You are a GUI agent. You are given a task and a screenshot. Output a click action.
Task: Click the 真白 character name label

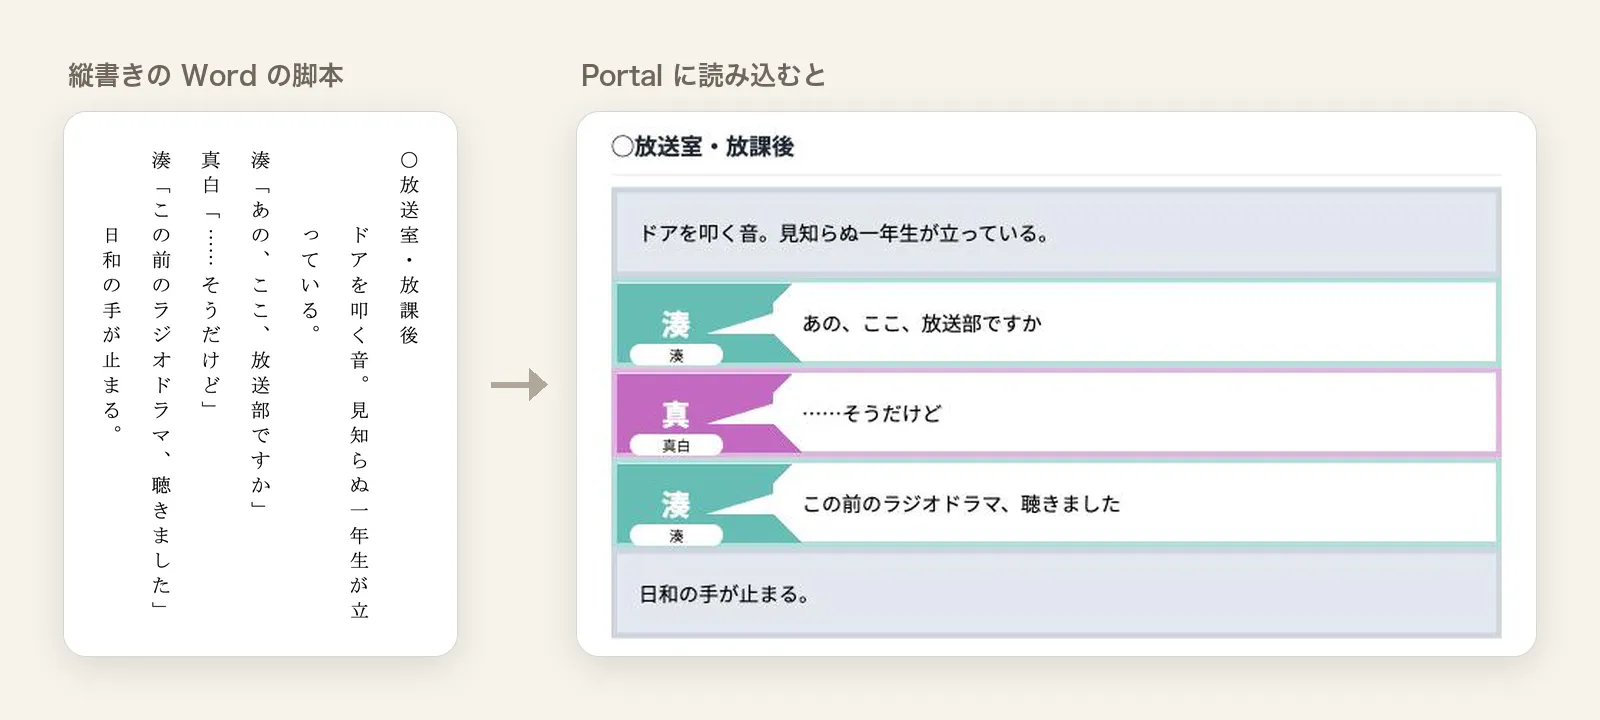tap(676, 445)
